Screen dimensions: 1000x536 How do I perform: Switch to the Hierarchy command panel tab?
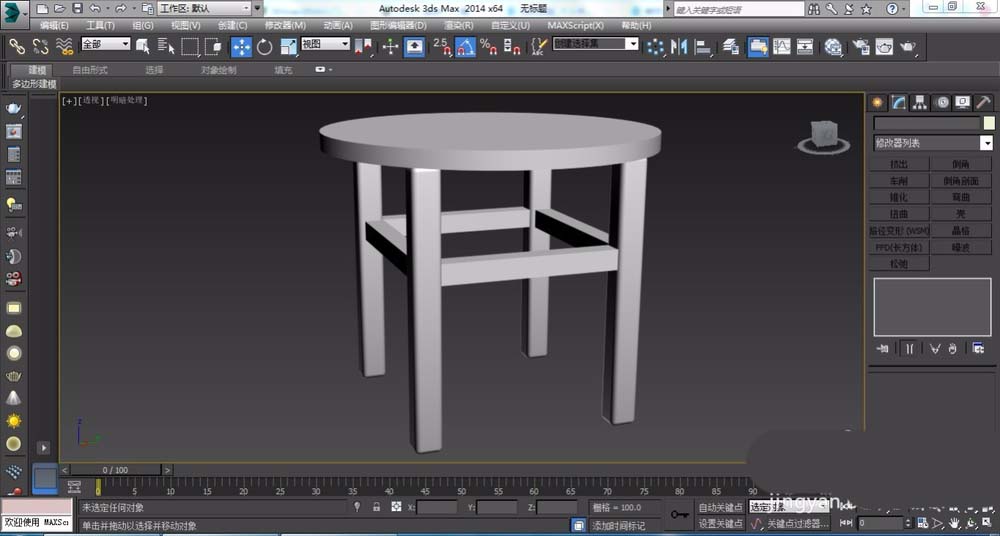[x=920, y=103]
